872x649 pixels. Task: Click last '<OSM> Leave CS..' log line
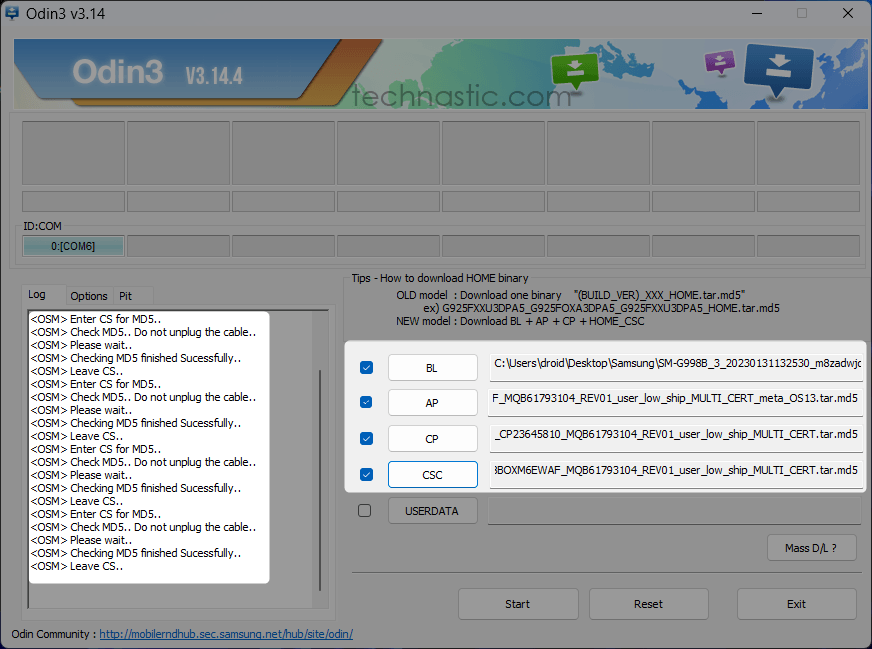tap(77, 566)
